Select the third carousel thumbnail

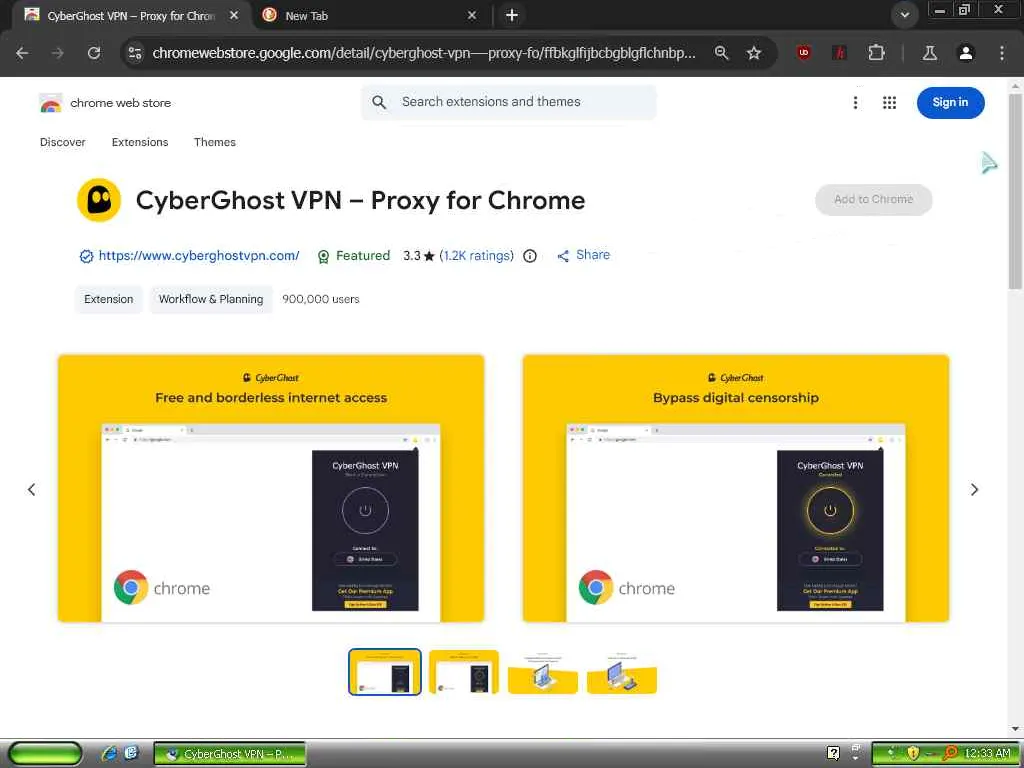pyautogui.click(x=543, y=672)
